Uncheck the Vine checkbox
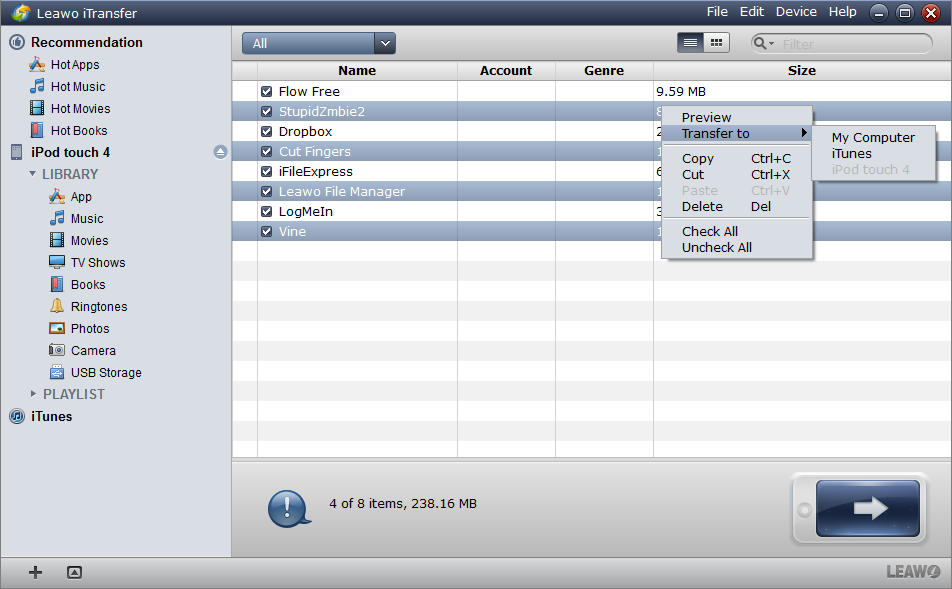The height and width of the screenshot is (589, 952). tap(266, 231)
